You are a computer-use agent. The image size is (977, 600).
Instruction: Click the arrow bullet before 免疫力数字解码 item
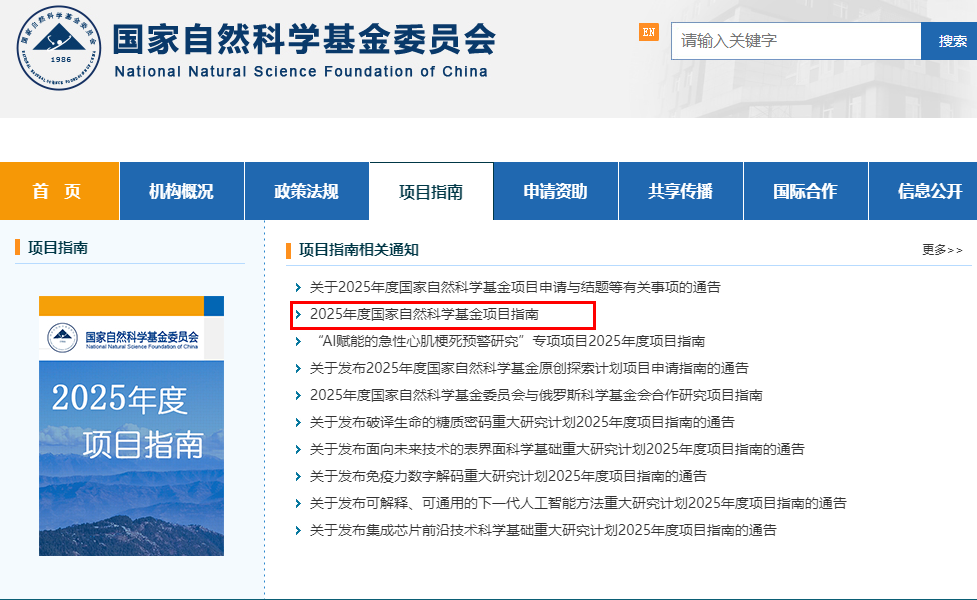pyautogui.click(x=298, y=476)
